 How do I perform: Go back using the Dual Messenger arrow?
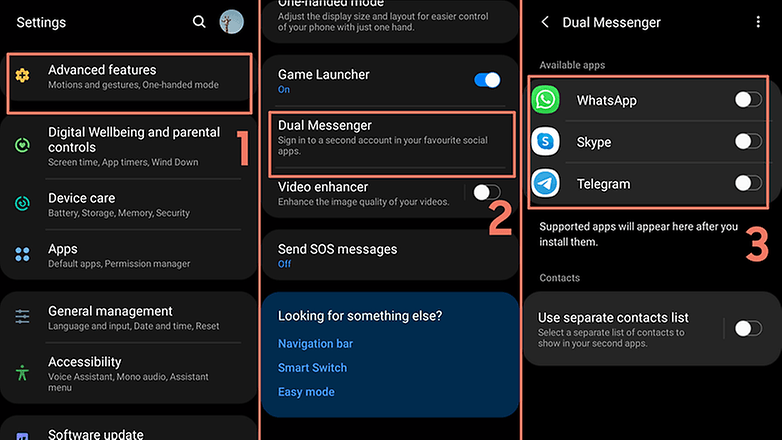[545, 22]
